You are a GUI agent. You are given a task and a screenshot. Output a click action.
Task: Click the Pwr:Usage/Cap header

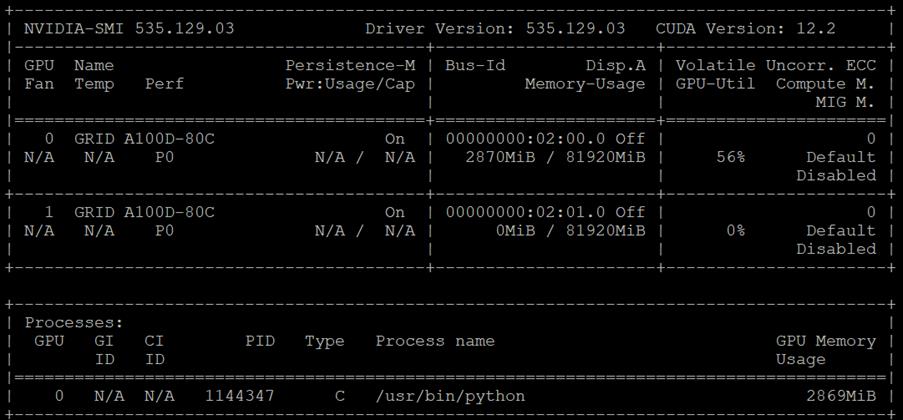350,84
